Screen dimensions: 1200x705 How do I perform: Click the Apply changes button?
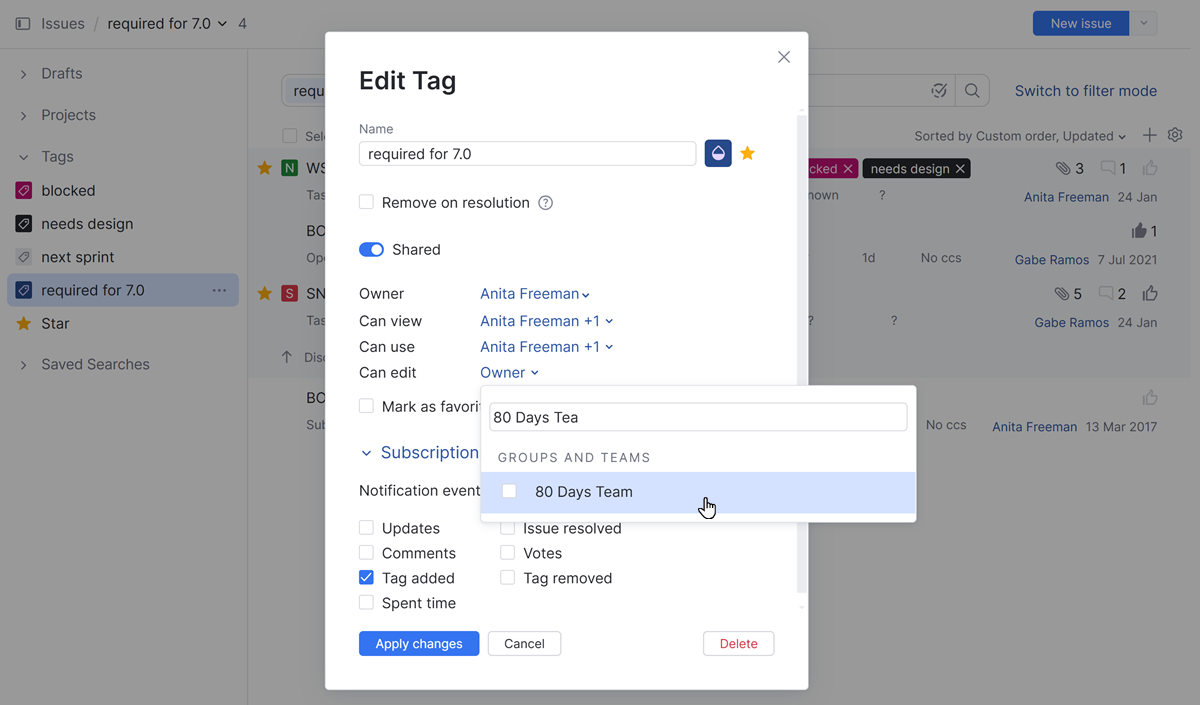point(418,644)
